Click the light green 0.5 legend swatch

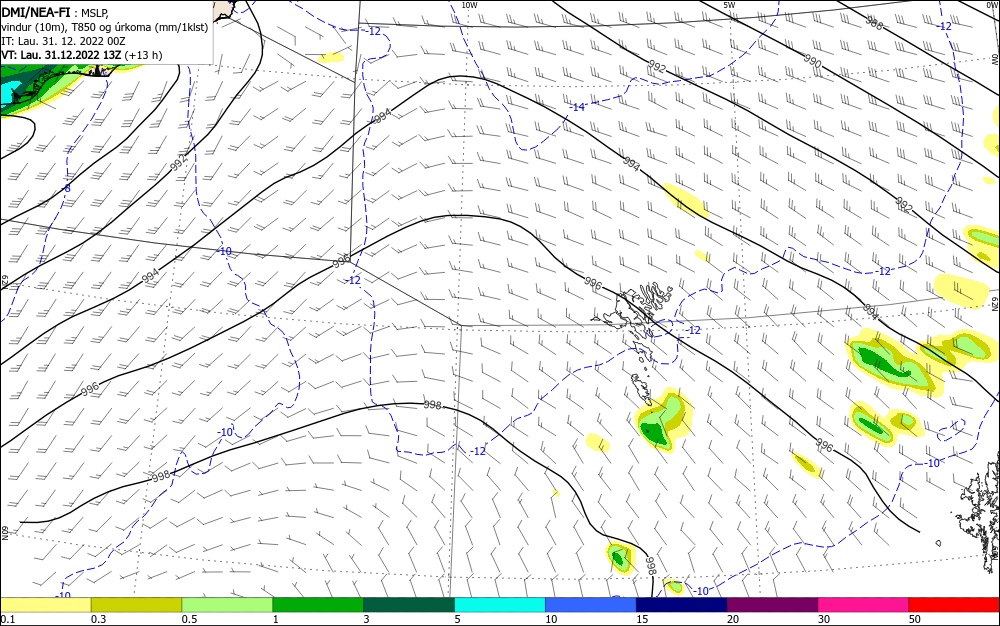point(227,605)
